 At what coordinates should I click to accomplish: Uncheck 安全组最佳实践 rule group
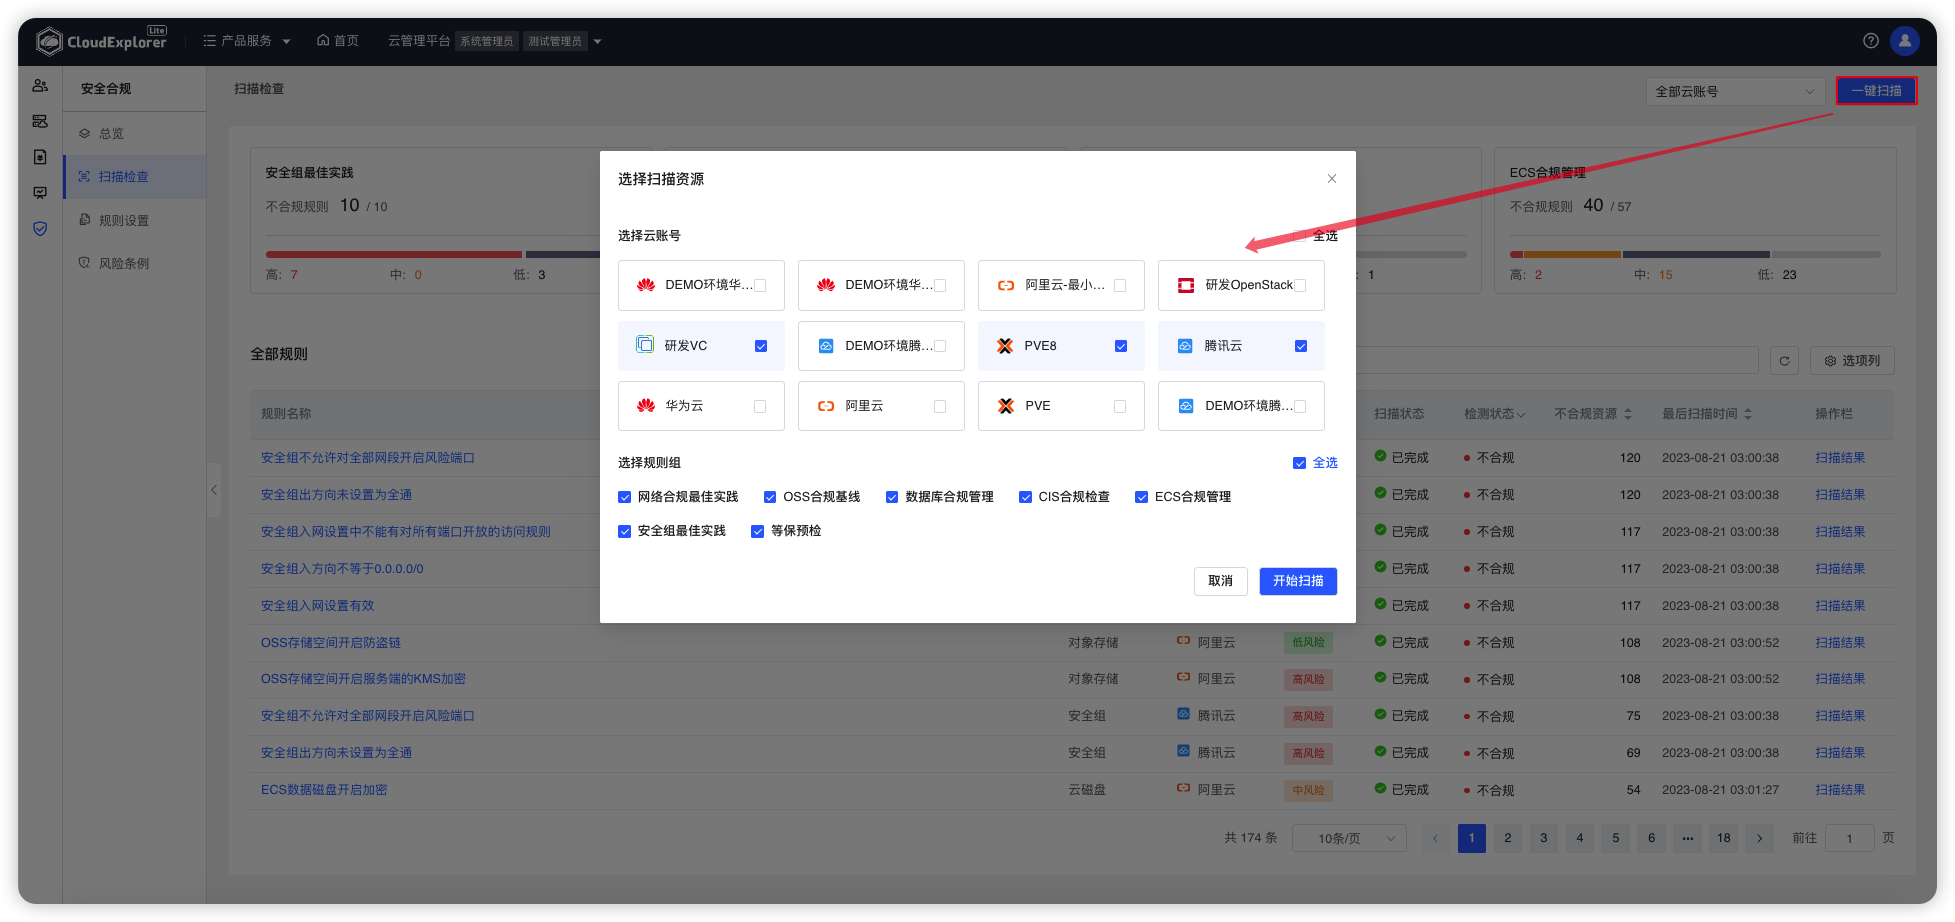click(x=624, y=531)
